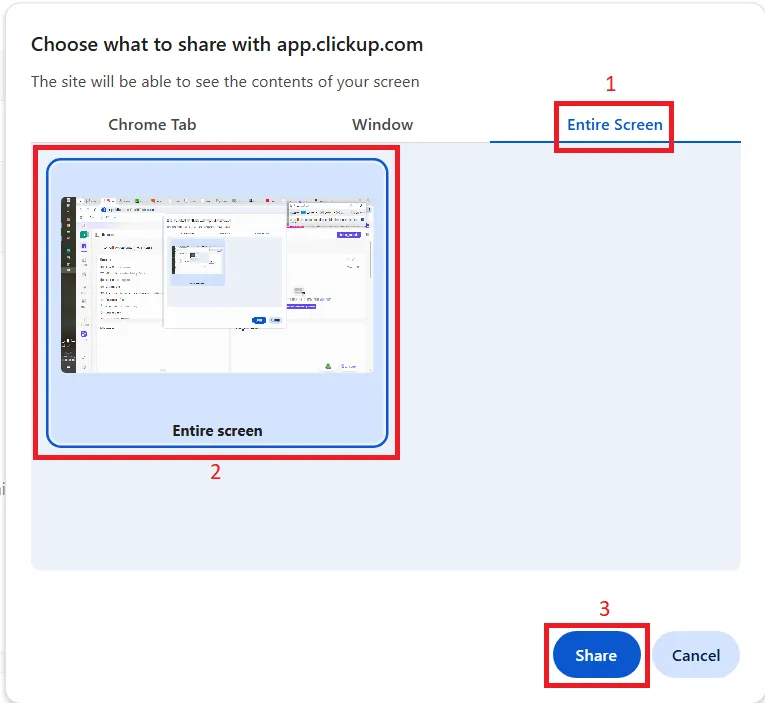Image resolution: width=765 pixels, height=703 pixels.
Task: Click the 'Entire screen' caption text
Action: [217, 431]
